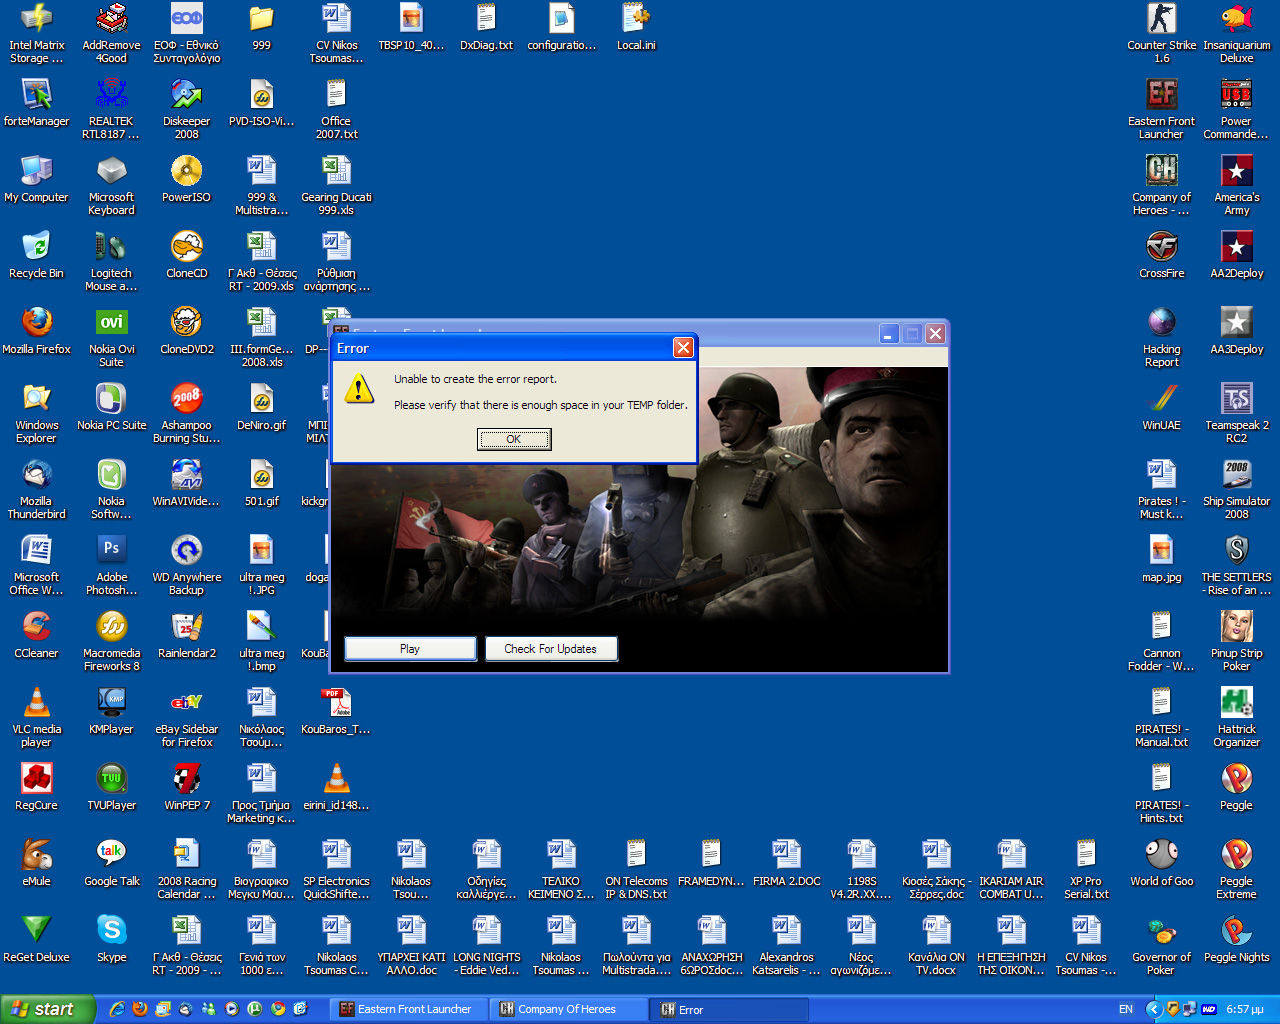Launch Firefox from the Quick Launch bar

click(140, 1009)
